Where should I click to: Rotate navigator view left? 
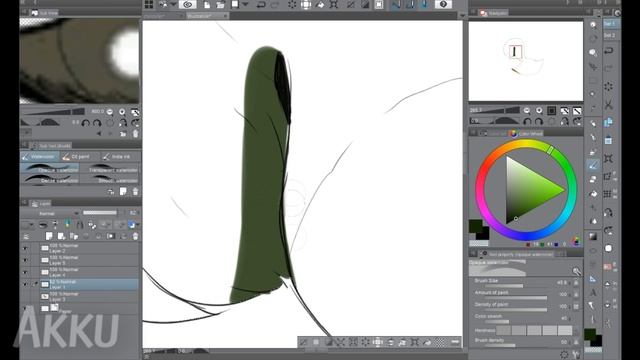tap(527, 121)
